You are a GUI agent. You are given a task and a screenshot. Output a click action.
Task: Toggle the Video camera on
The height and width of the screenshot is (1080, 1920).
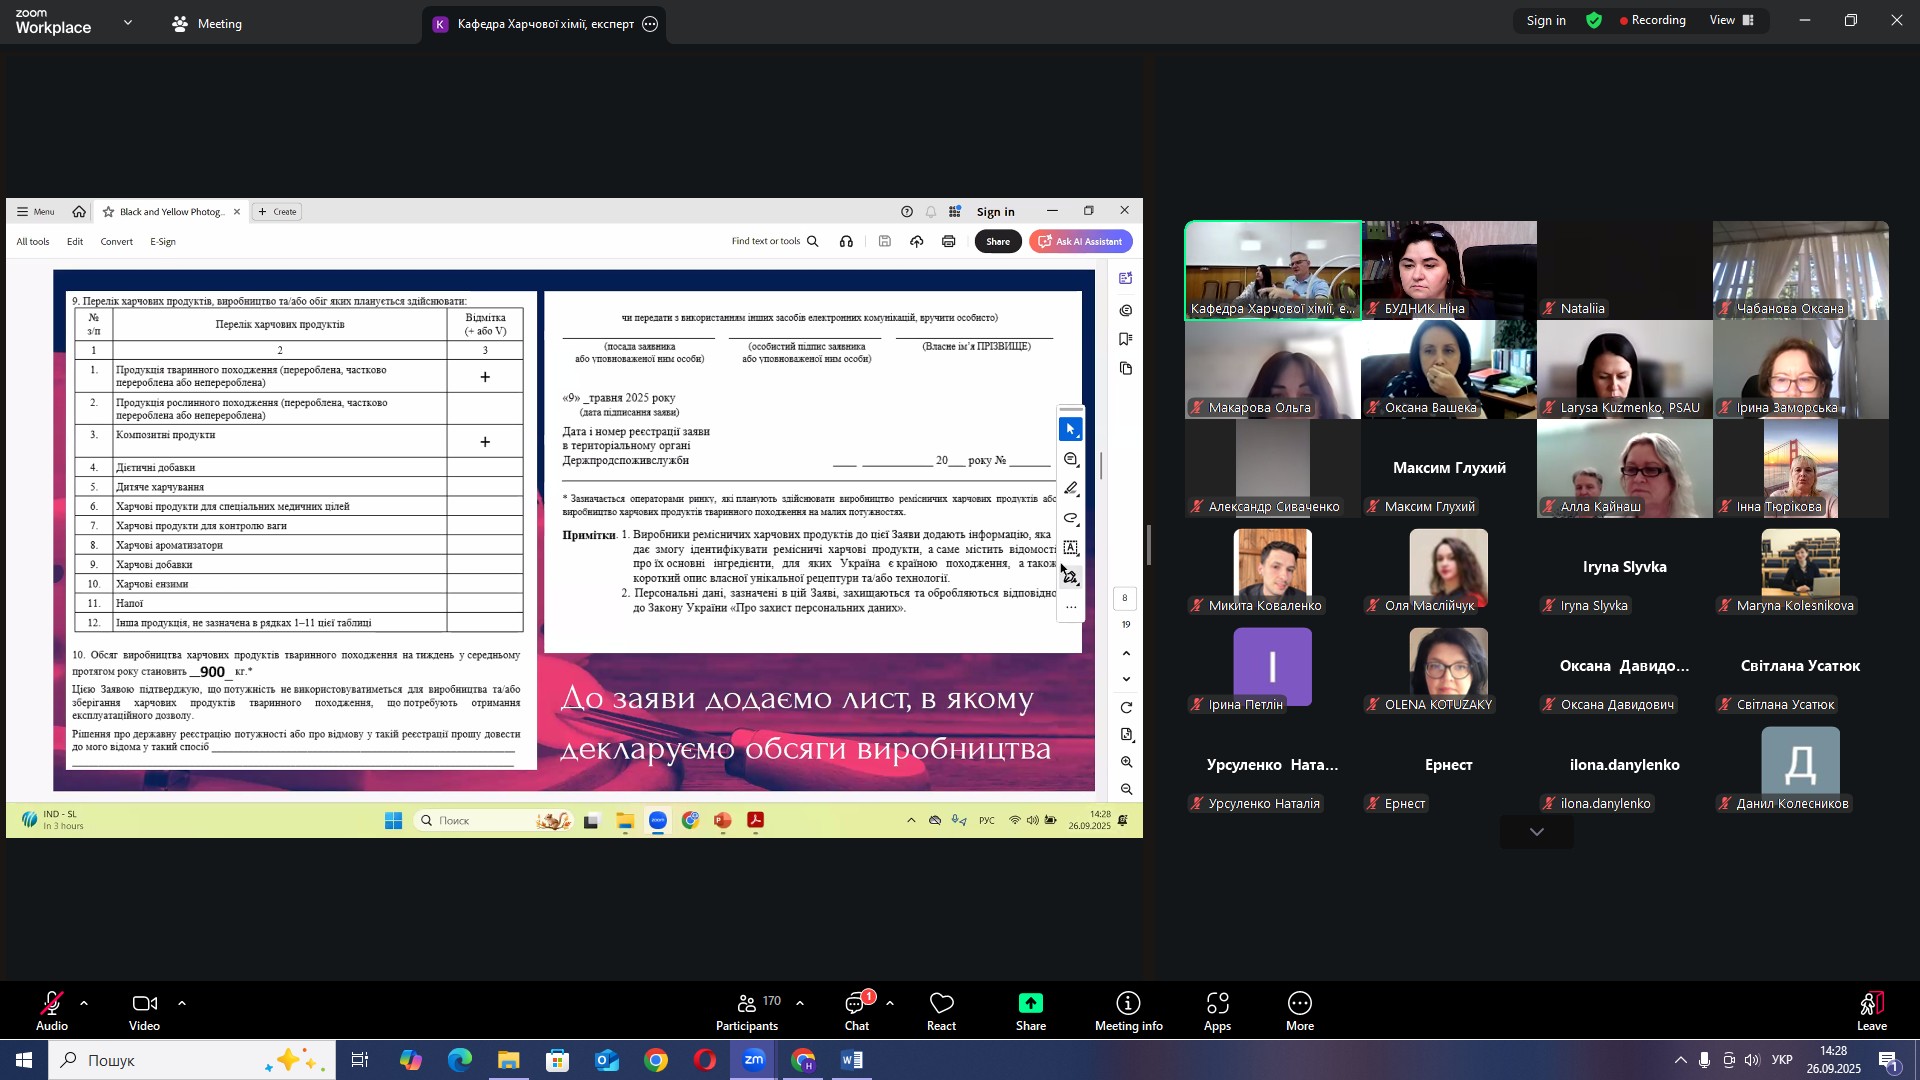coord(144,1011)
